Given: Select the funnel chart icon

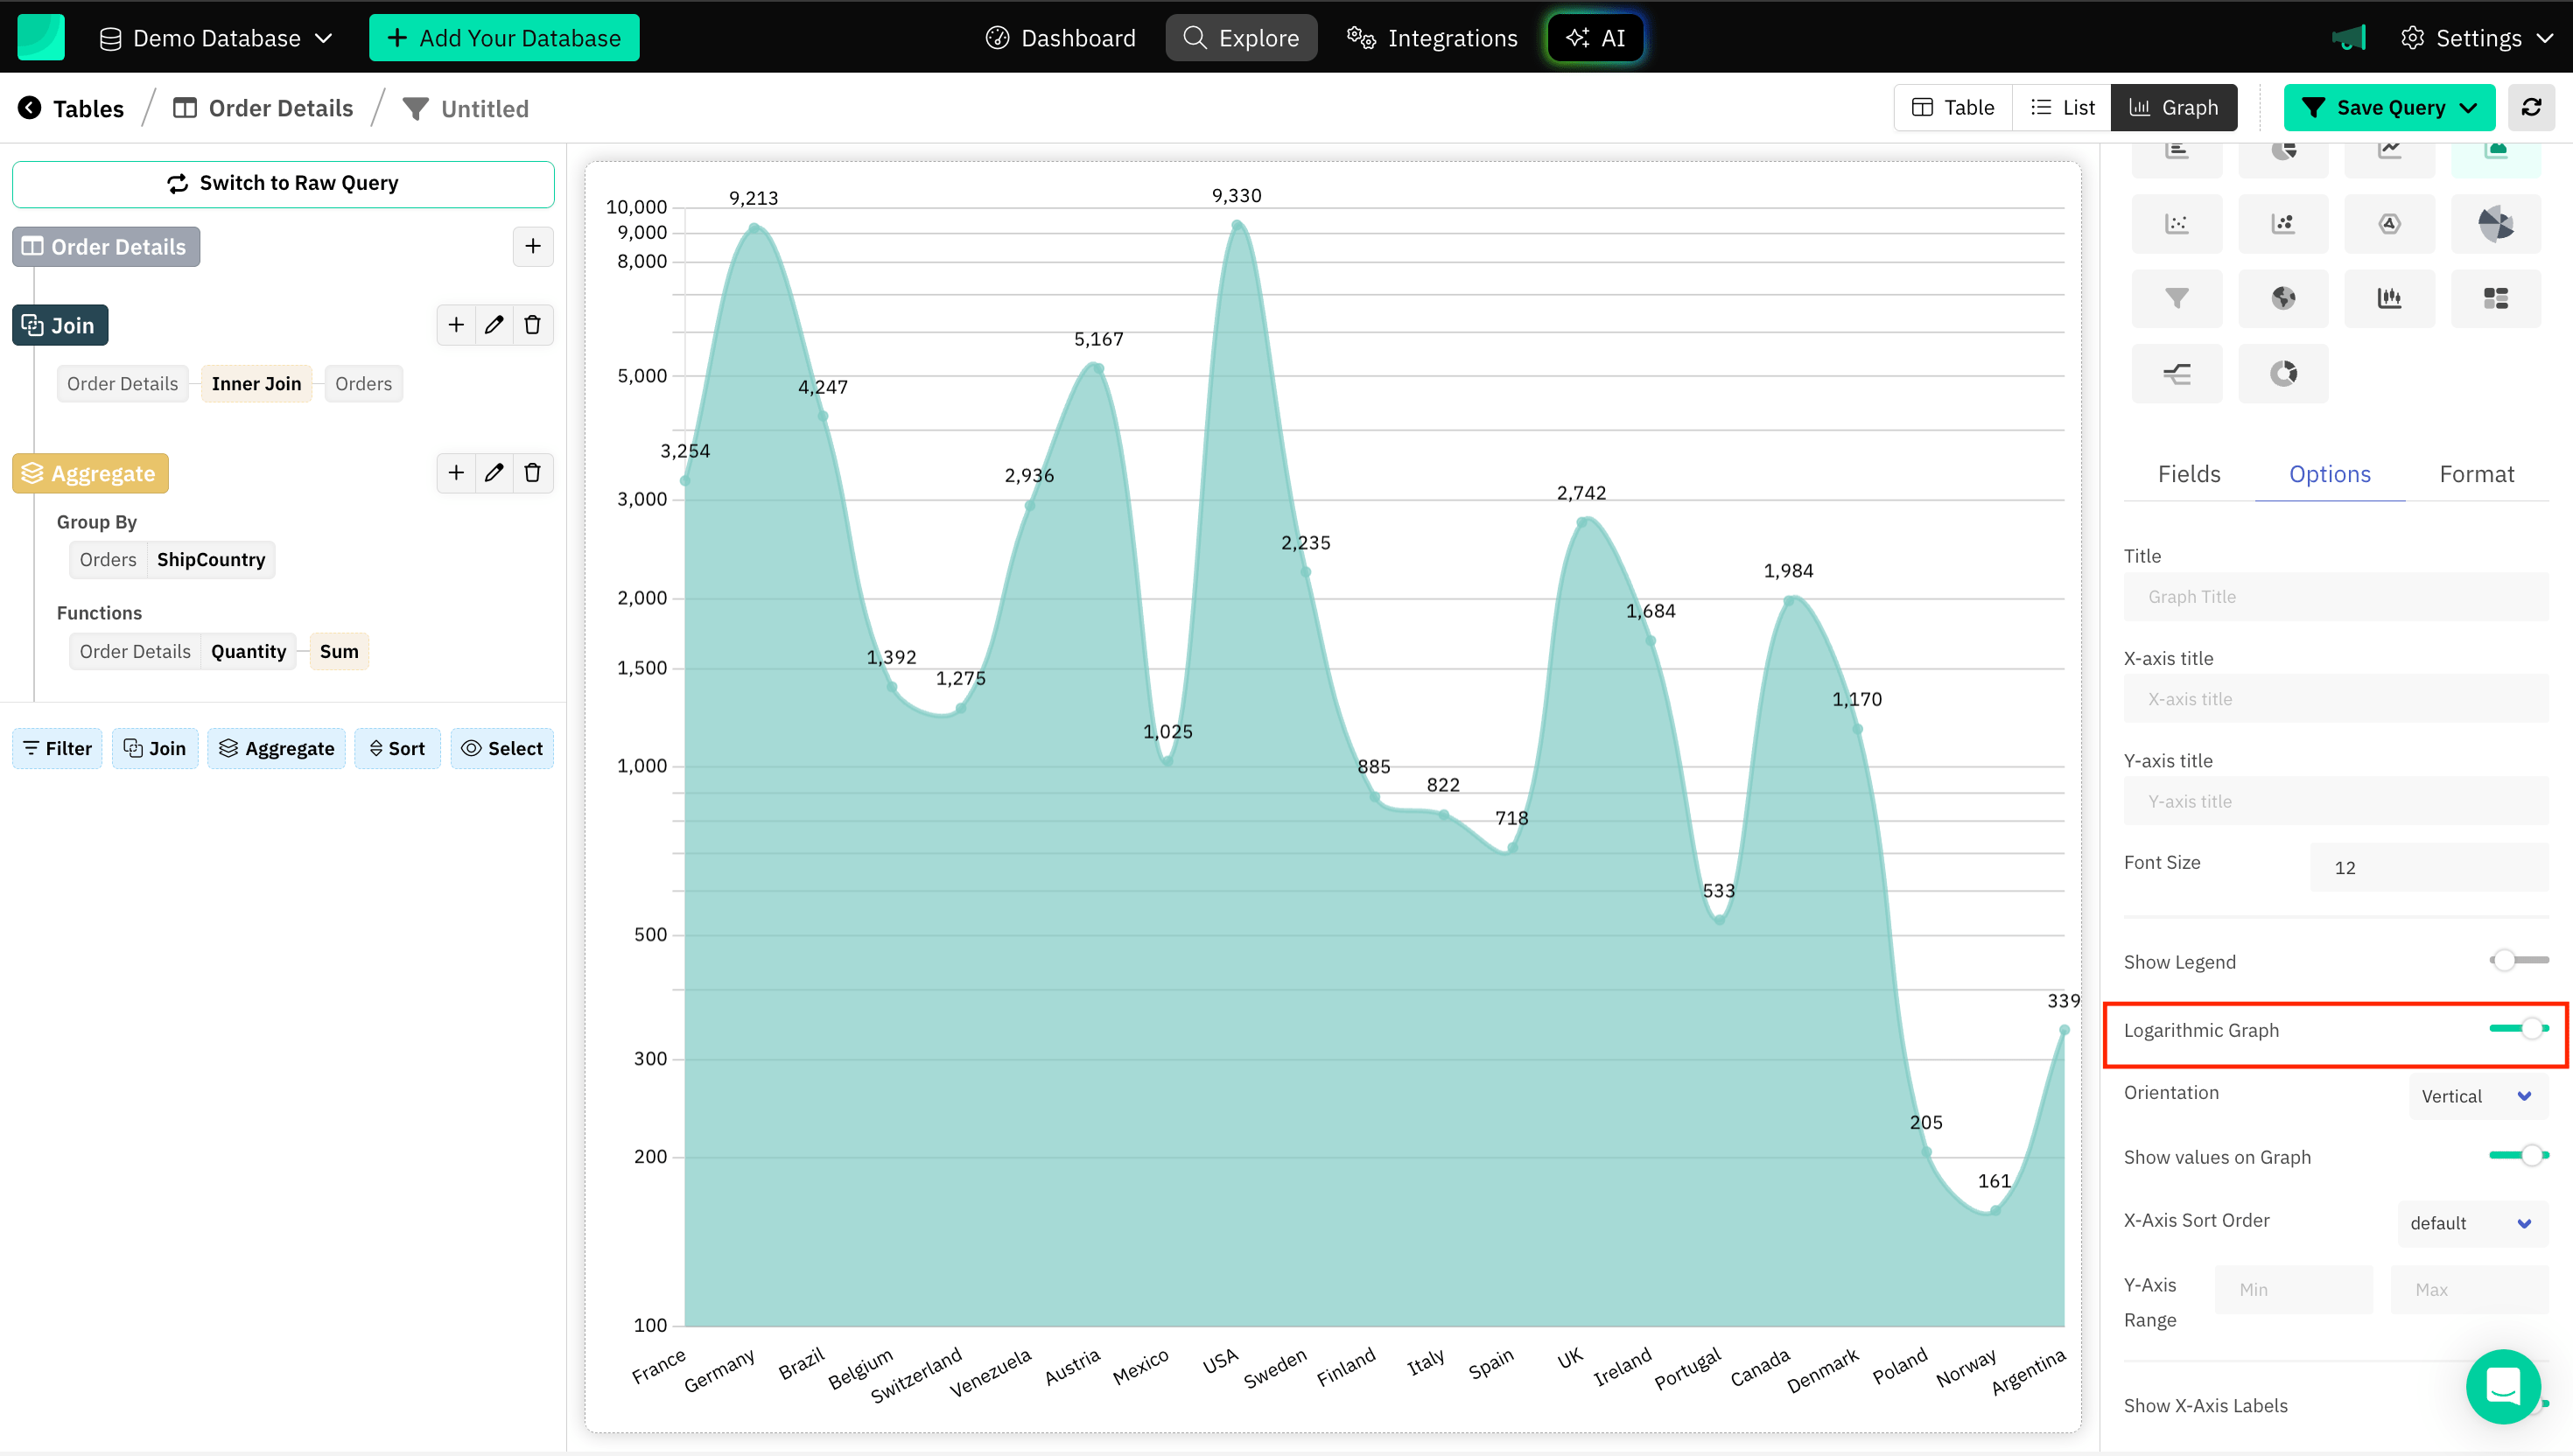Looking at the screenshot, I should pyautogui.click(x=2177, y=297).
